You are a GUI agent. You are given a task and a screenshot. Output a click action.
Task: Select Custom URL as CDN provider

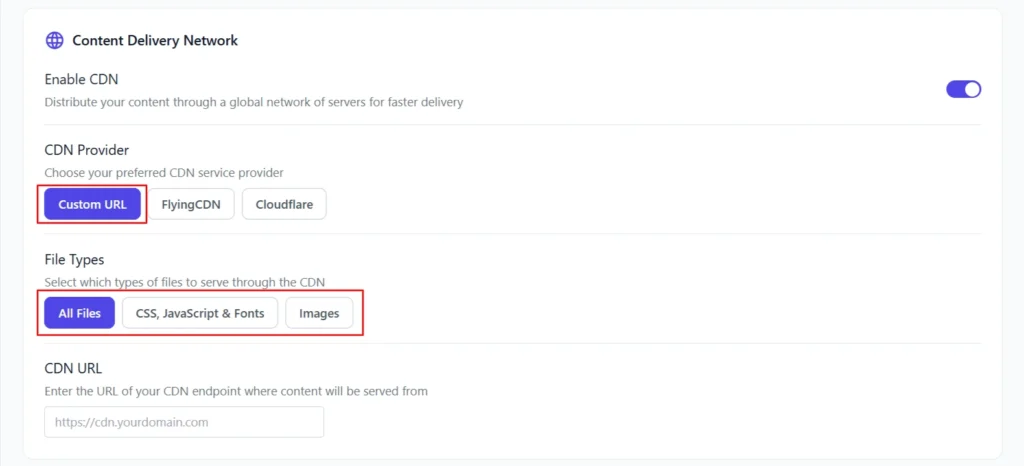coord(93,204)
